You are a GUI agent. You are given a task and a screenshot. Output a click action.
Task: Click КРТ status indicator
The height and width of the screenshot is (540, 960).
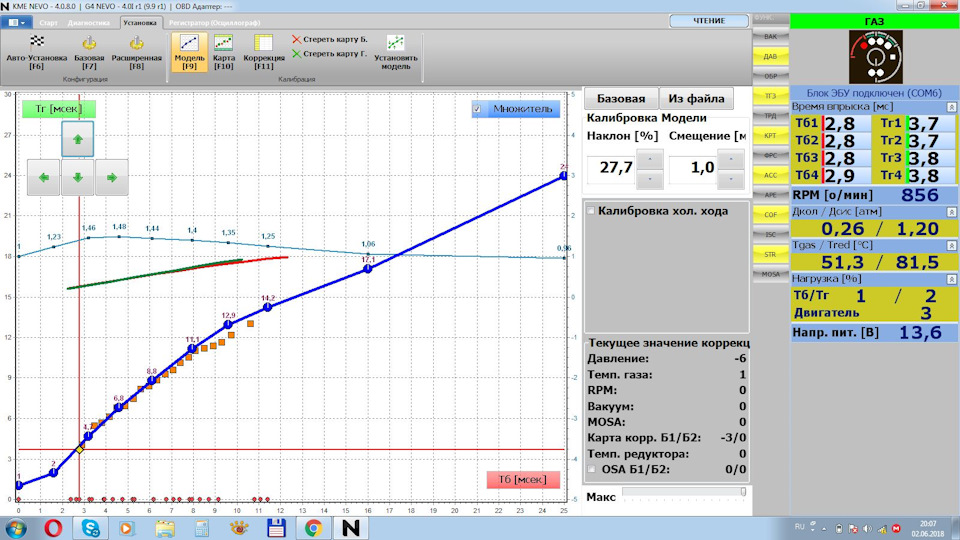[770, 135]
